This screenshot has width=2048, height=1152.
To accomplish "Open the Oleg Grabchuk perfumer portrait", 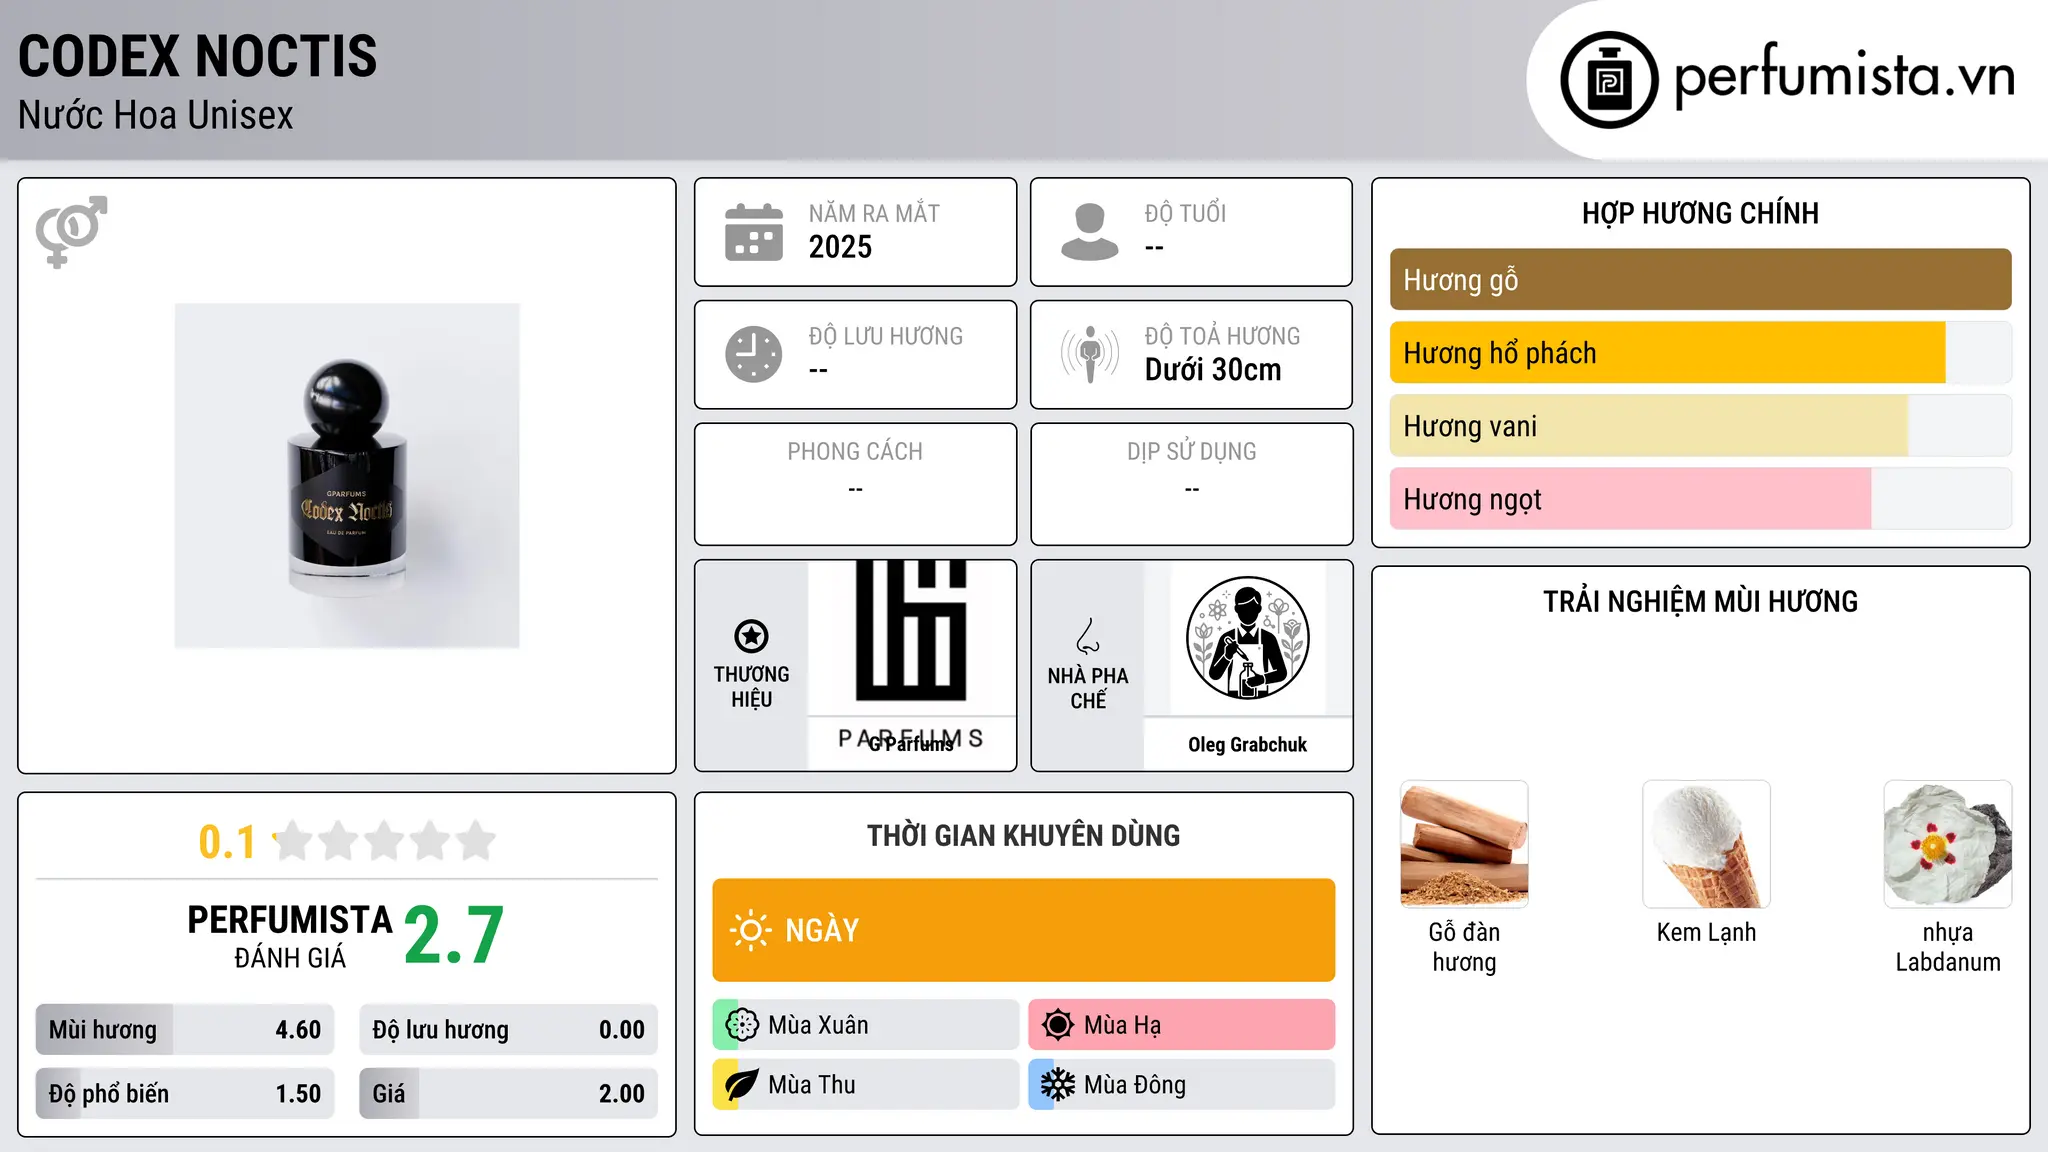I will click(x=1248, y=638).
